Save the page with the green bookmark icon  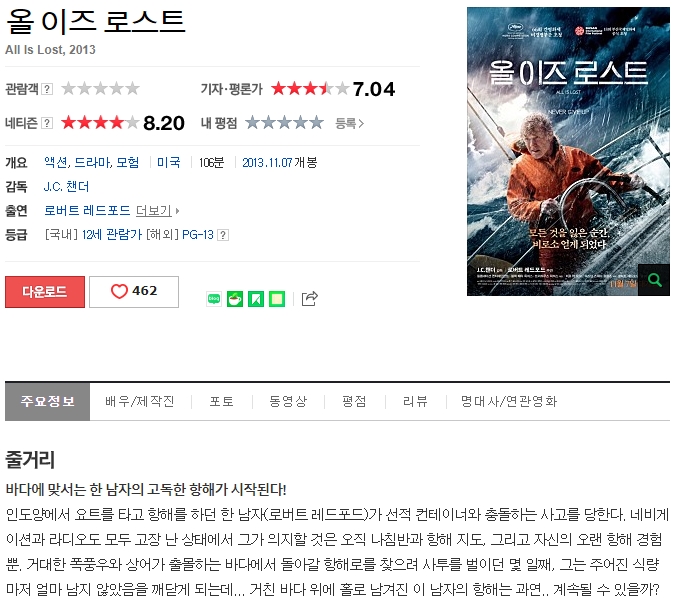point(256,299)
